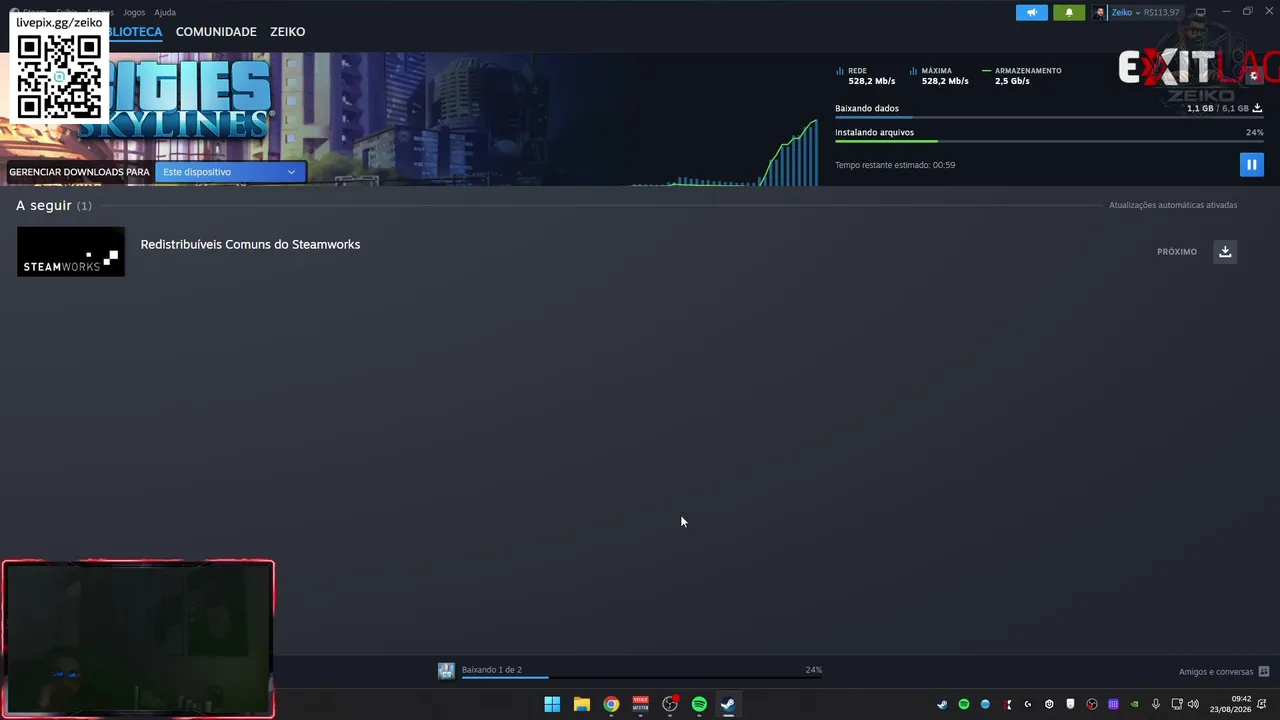Screen dimensions: 1280x720
Task: Click the Steam system tray icon
Action: pyautogui.click(x=942, y=704)
